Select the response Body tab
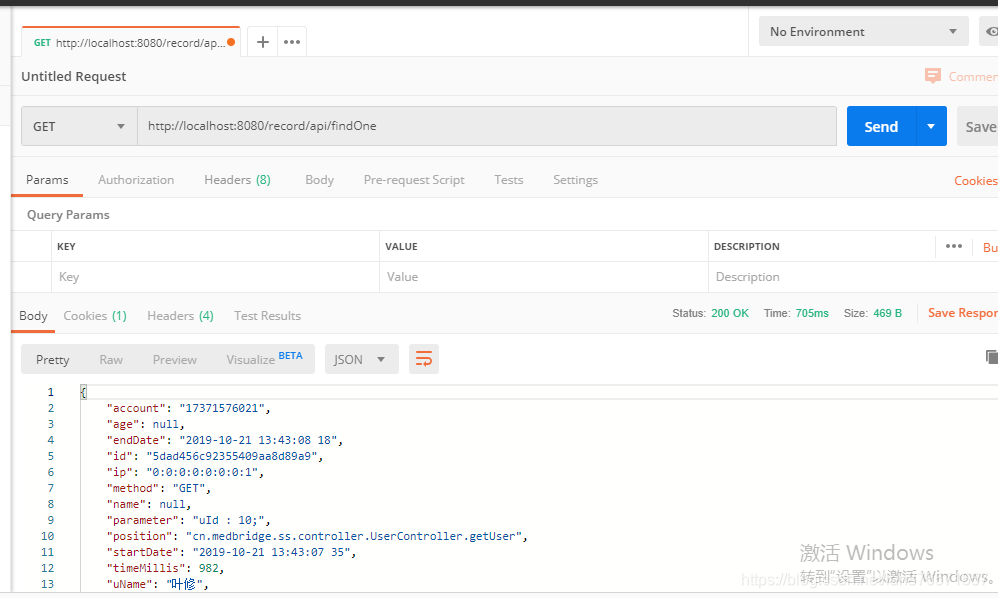 [33, 316]
